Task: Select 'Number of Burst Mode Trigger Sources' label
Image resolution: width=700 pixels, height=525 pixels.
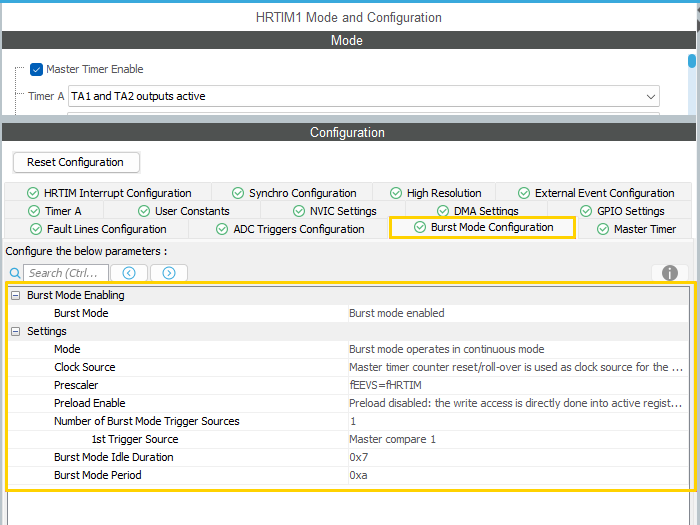Action: pyautogui.click(x=147, y=421)
